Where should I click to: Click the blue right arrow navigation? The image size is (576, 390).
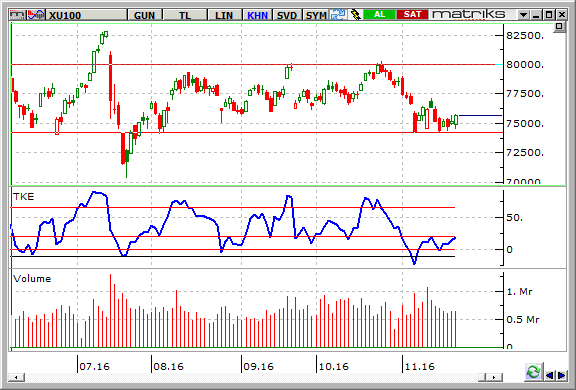pyautogui.click(x=562, y=375)
